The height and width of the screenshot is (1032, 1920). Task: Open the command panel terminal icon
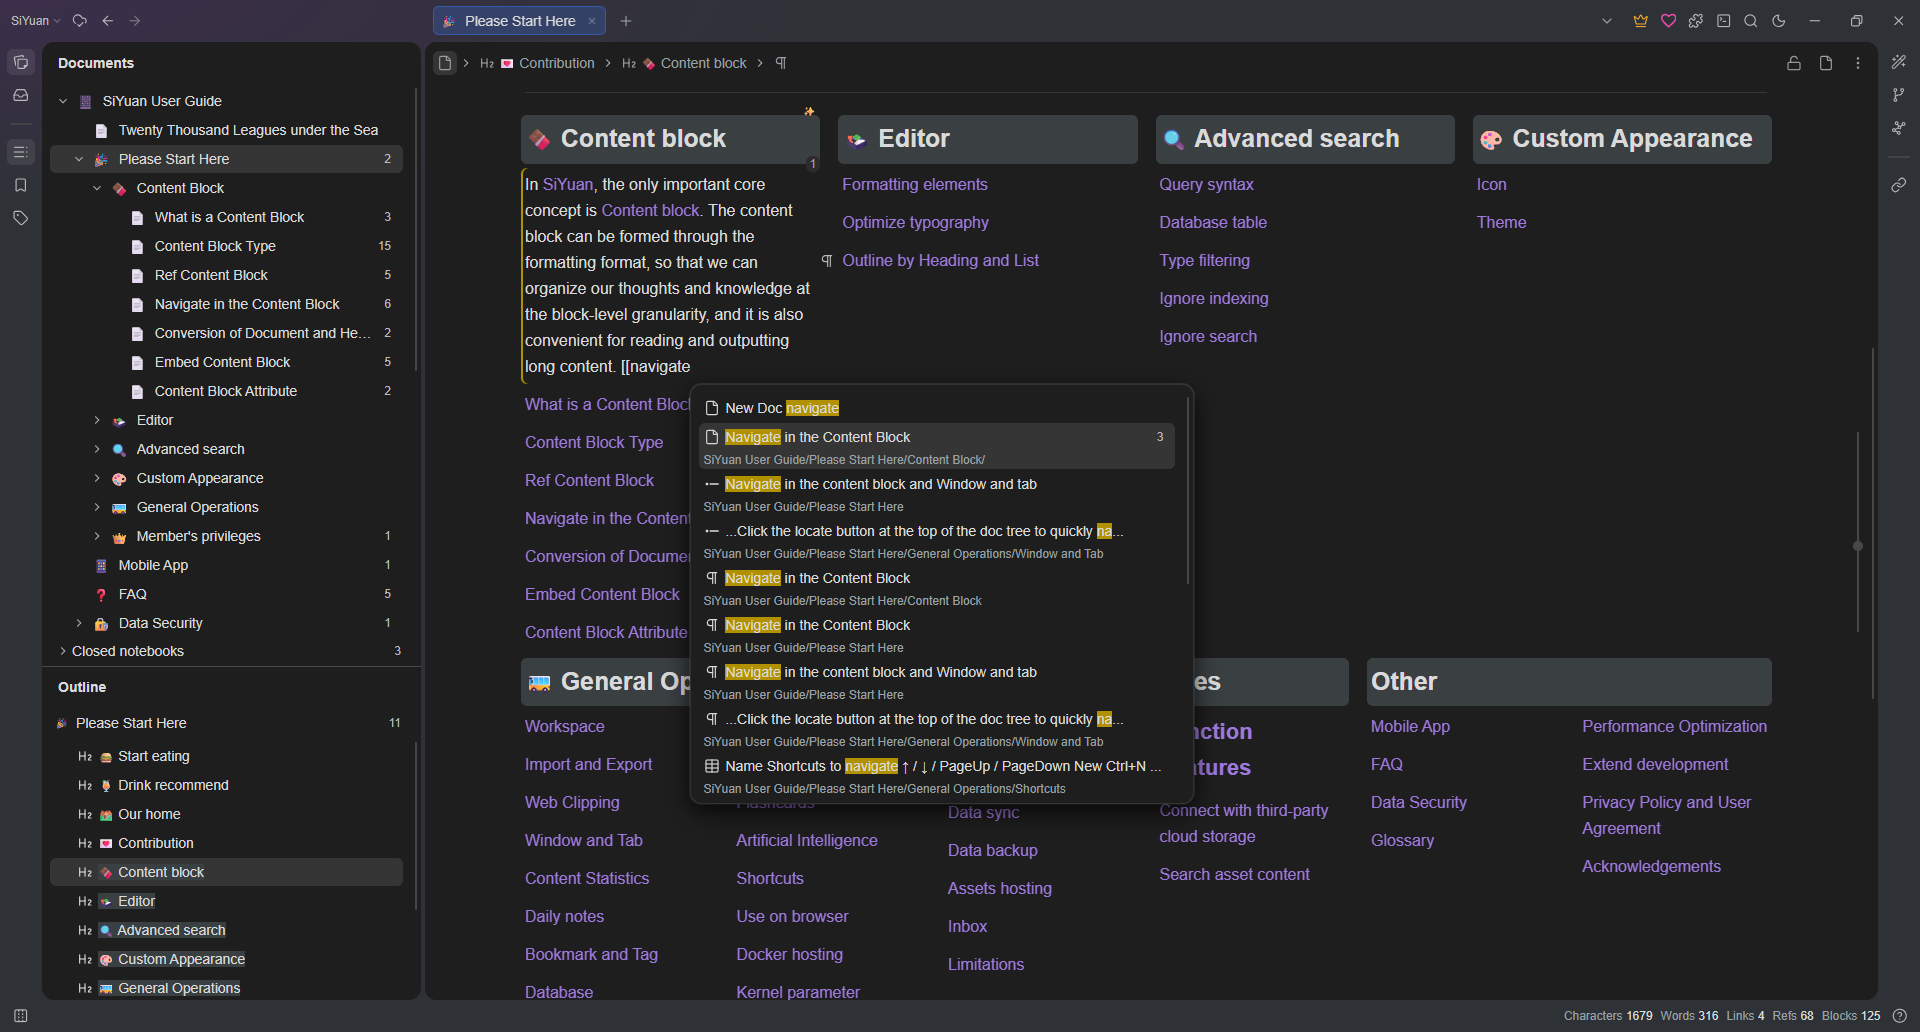1724,21
